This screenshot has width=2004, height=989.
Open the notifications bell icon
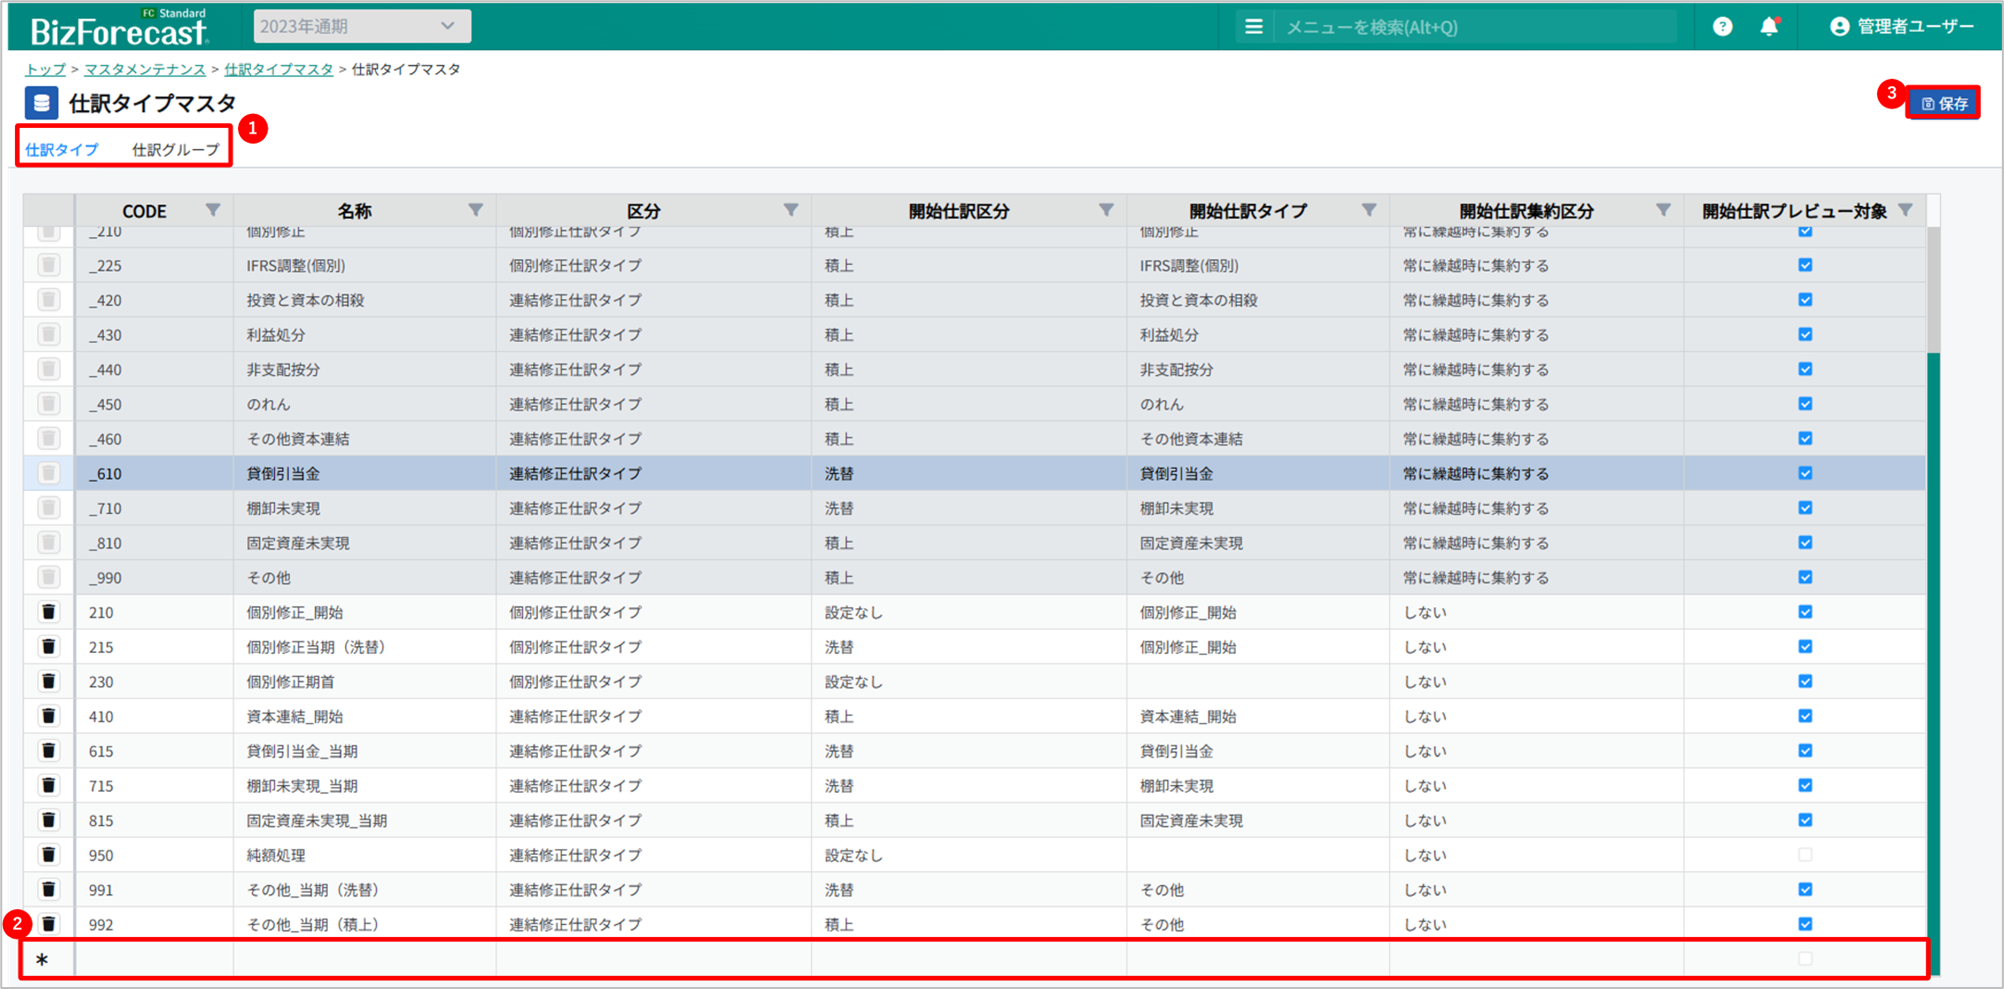coord(1769,27)
